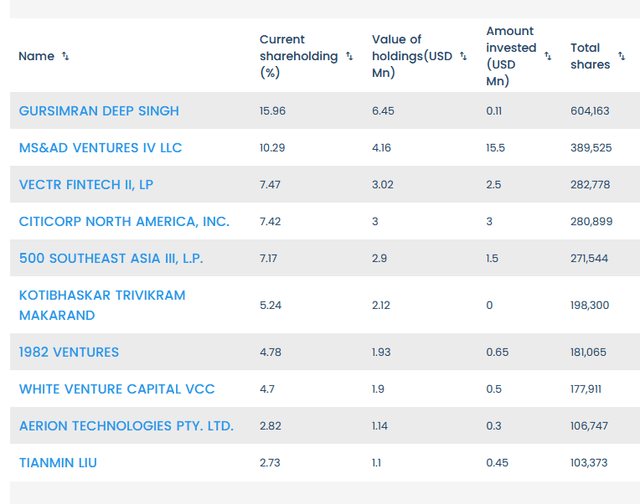Click the sort arrows beside Name header

point(66,56)
